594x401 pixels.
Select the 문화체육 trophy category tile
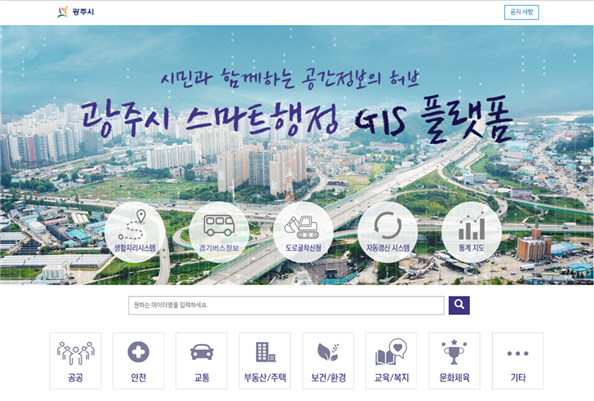(454, 361)
